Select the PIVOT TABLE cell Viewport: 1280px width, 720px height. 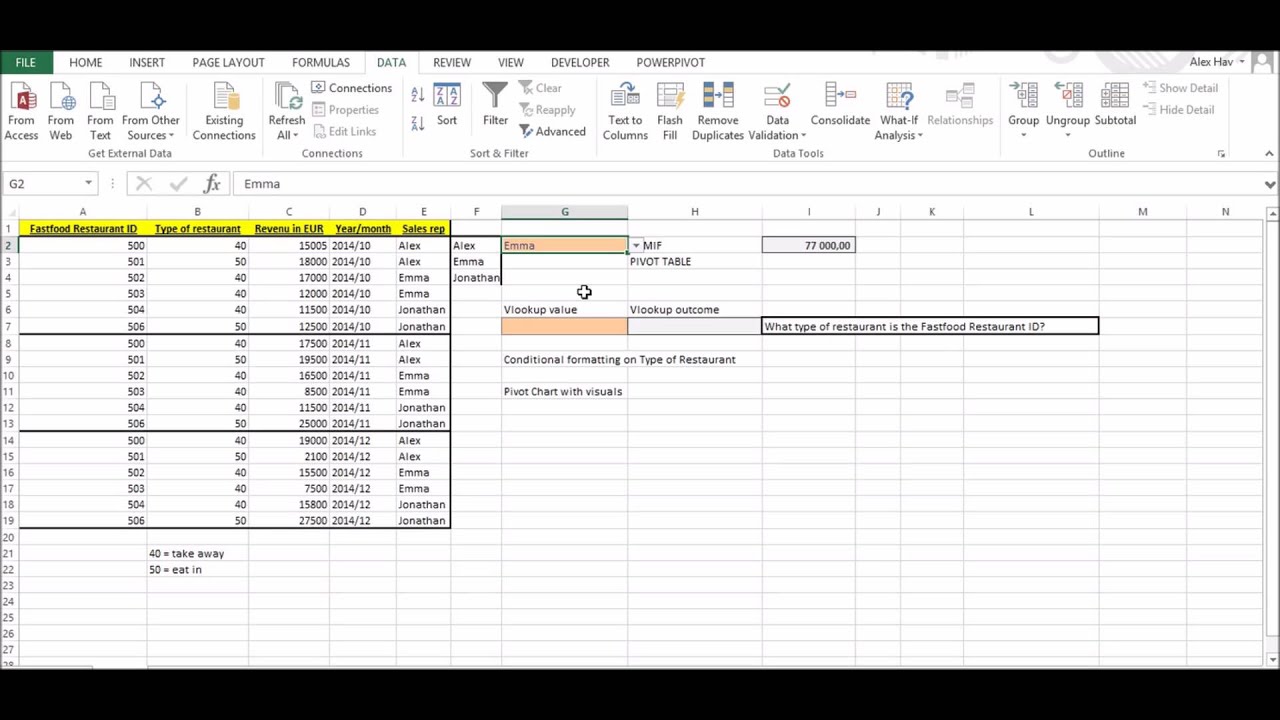695,261
